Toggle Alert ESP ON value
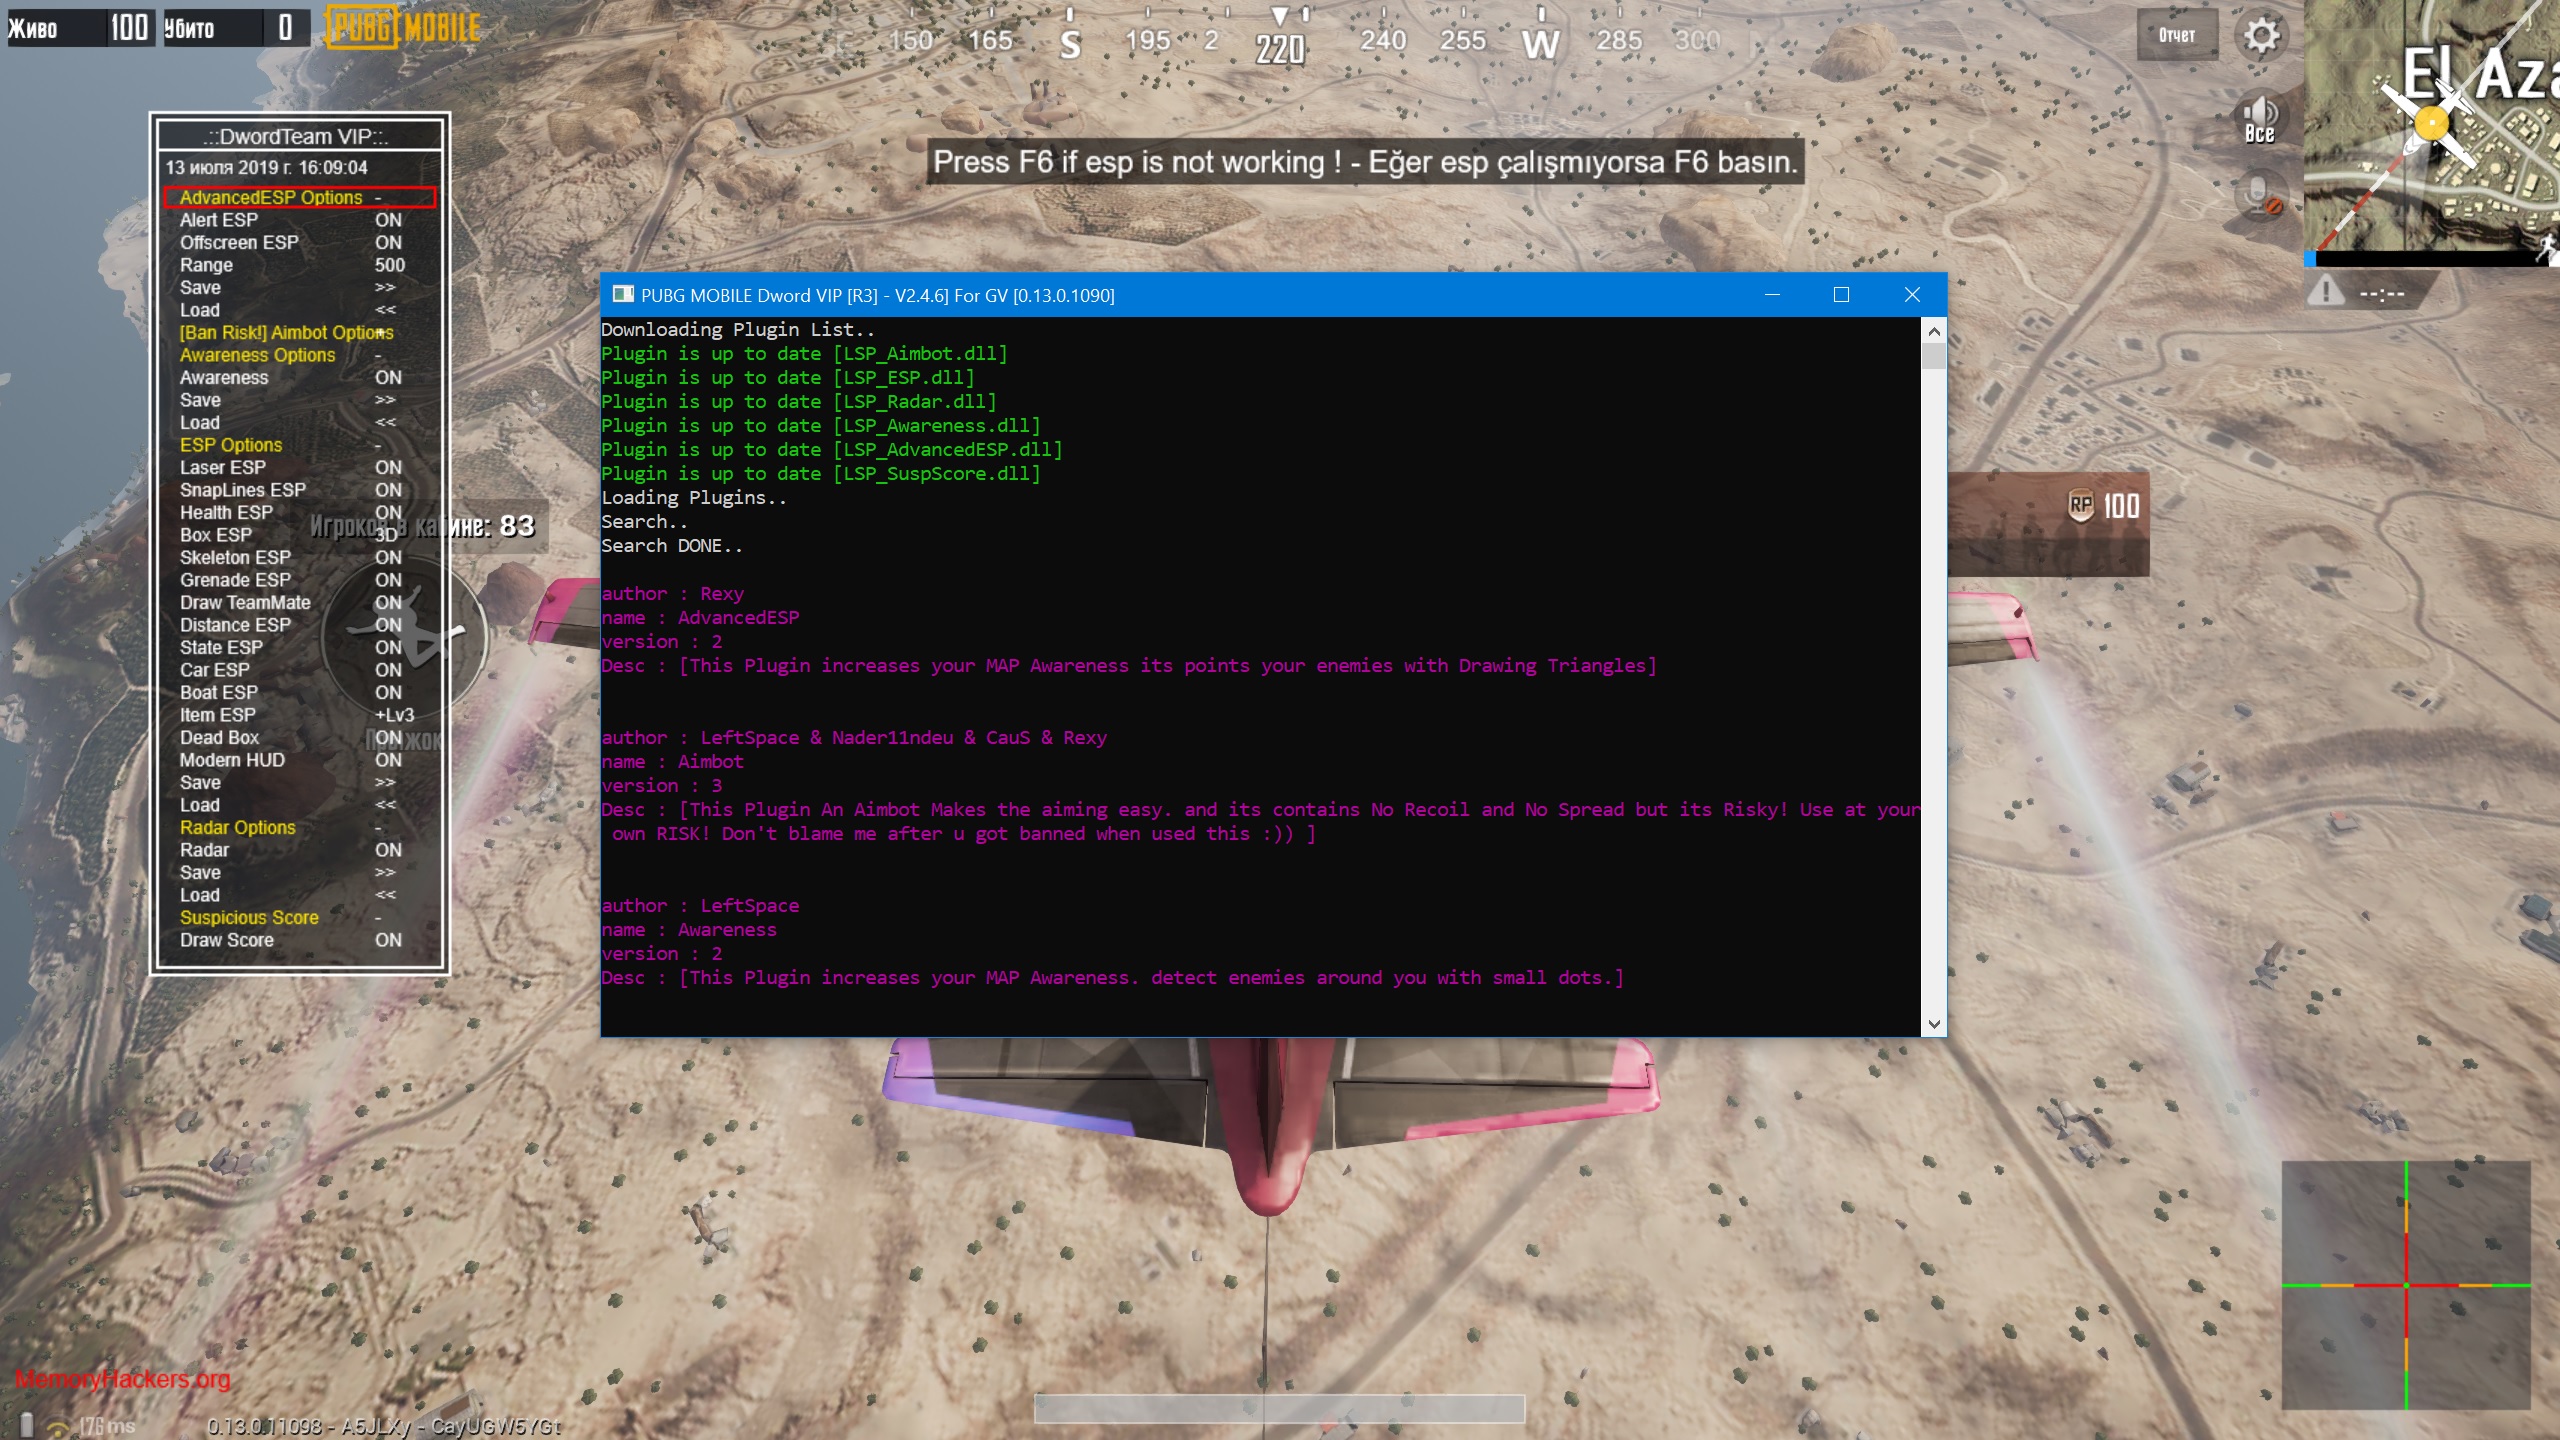 [388, 220]
